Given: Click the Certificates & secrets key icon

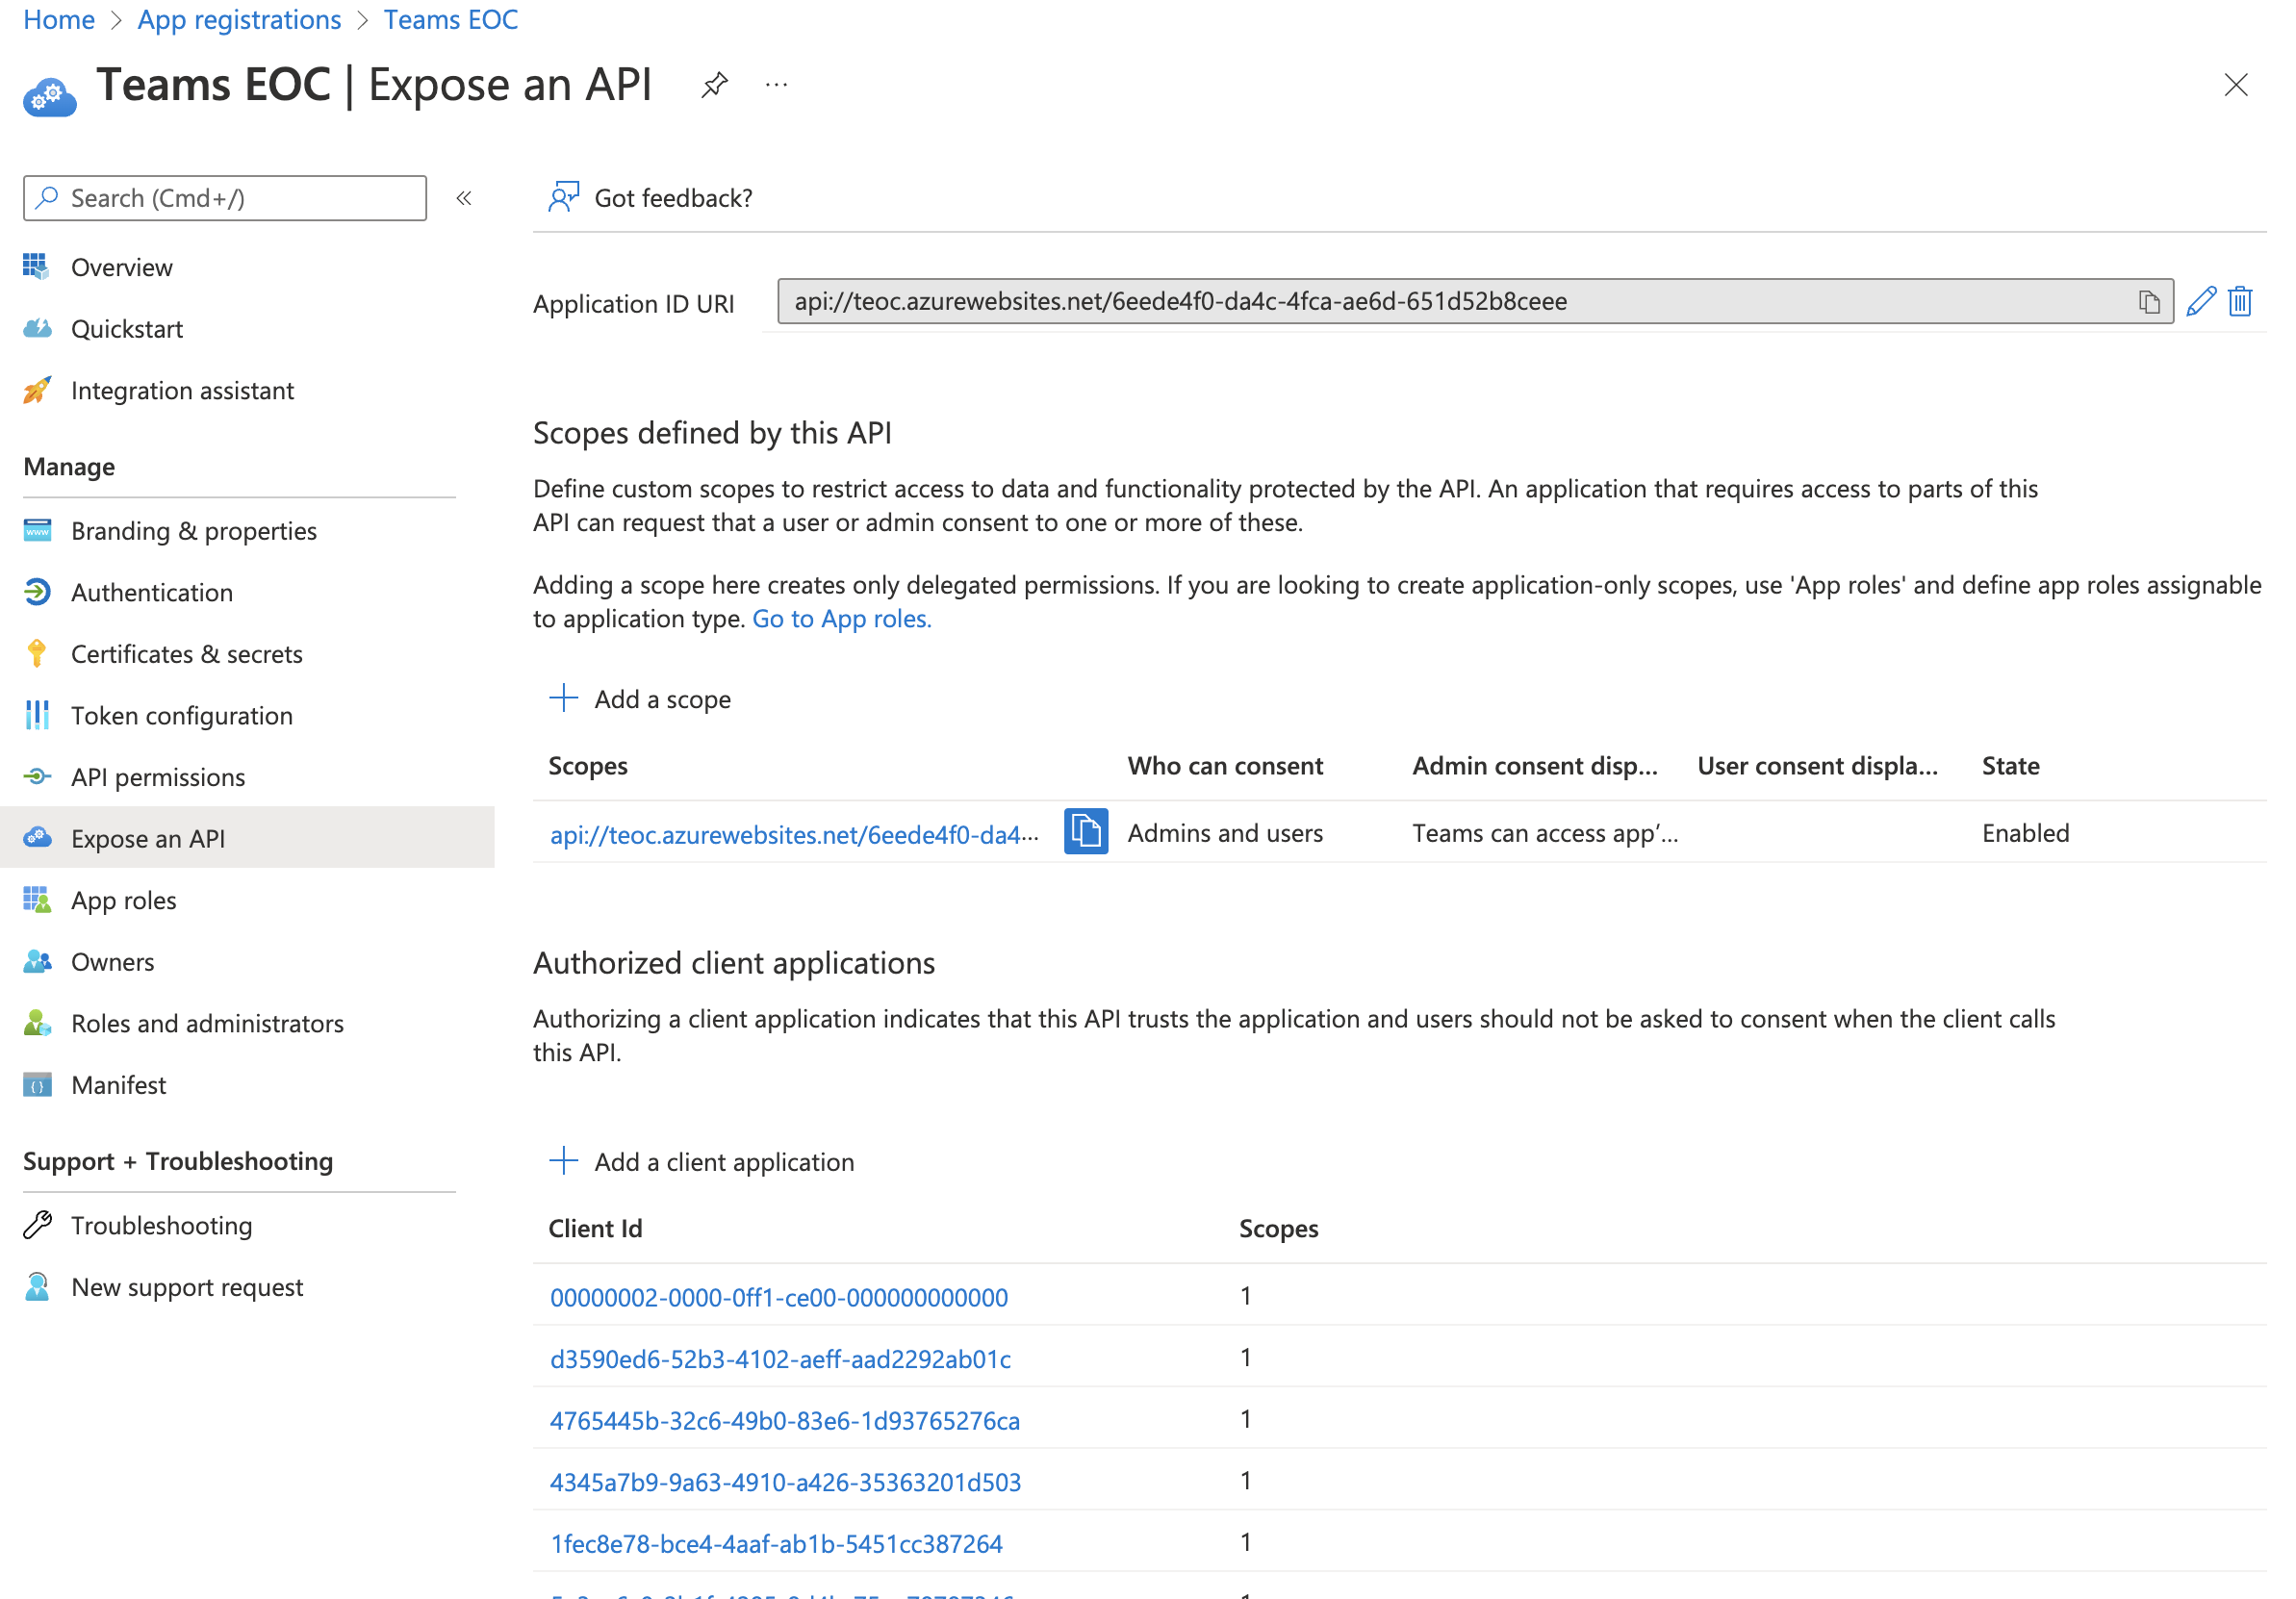Looking at the screenshot, I should click(x=37, y=653).
